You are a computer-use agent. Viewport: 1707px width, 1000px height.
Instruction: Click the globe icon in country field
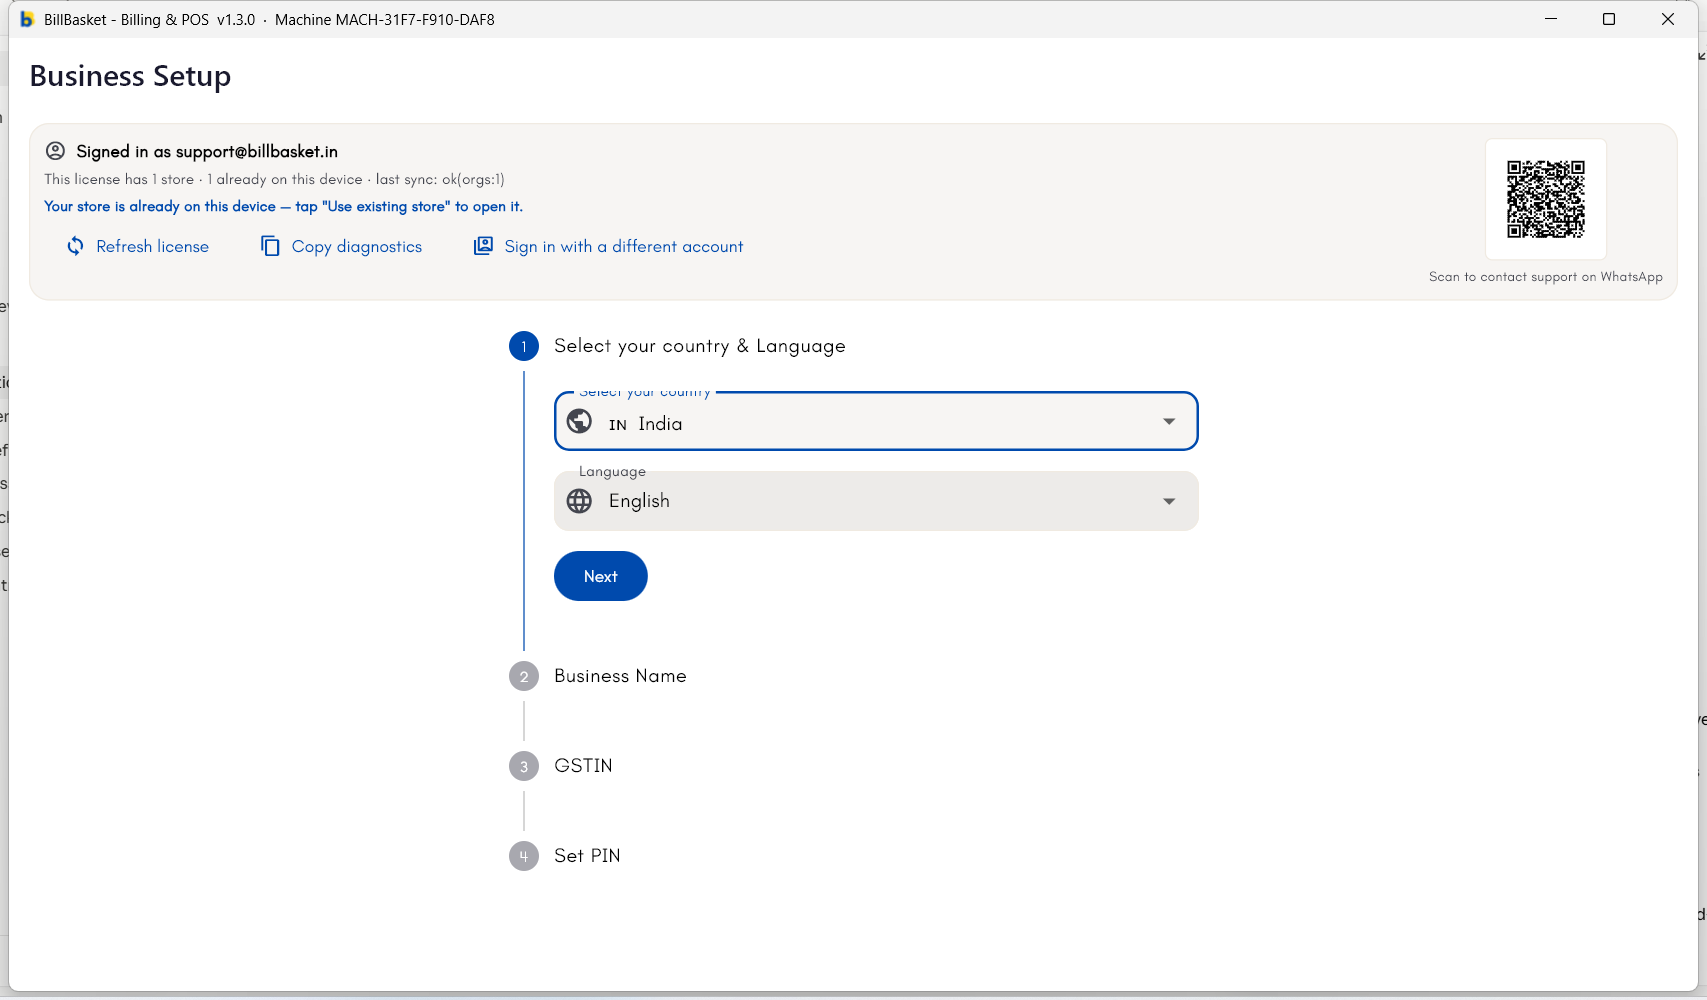coord(580,422)
